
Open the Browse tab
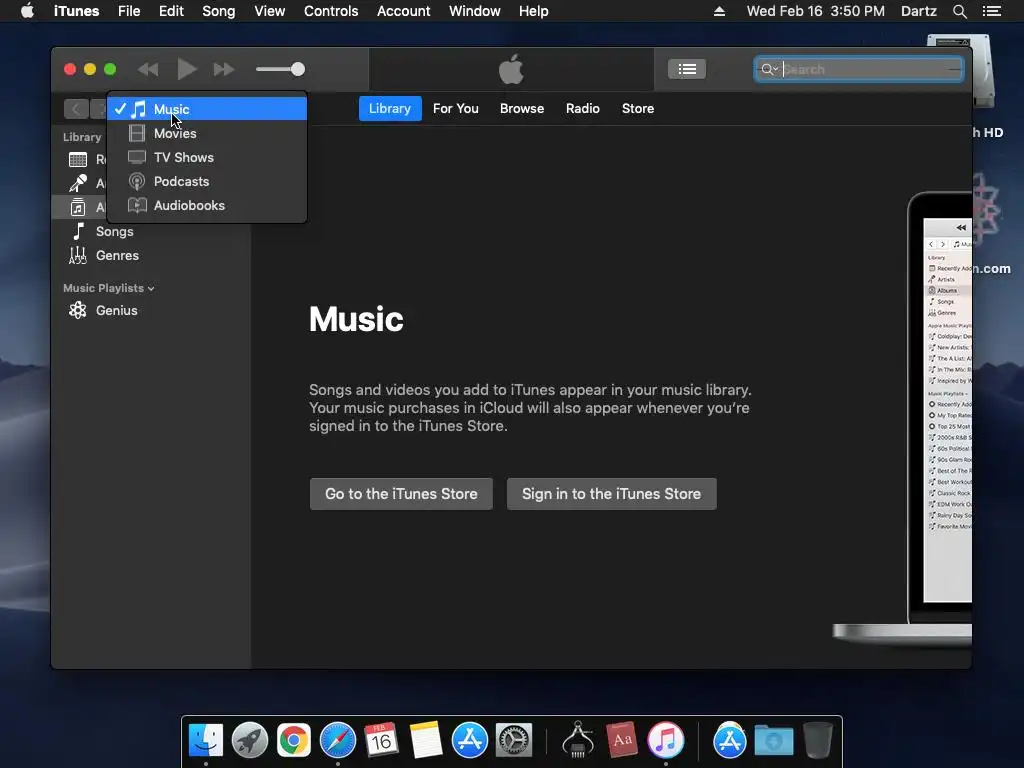coord(522,108)
